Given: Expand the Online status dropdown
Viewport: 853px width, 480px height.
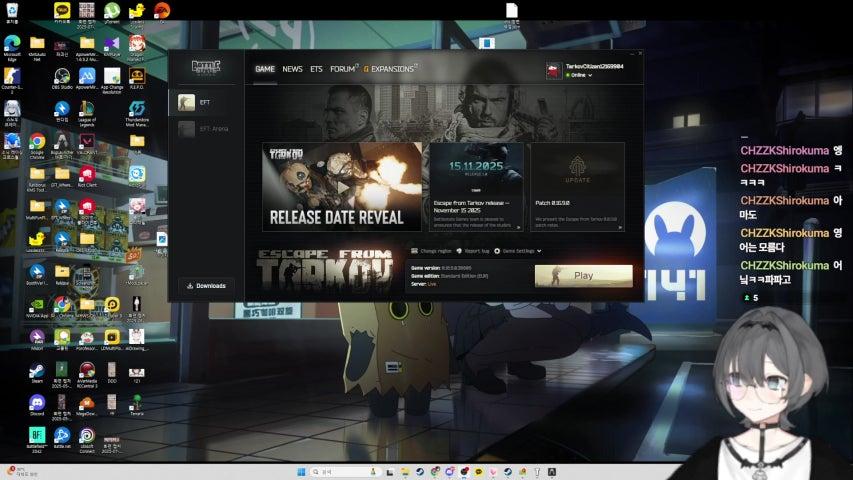Looking at the screenshot, I should [x=579, y=75].
